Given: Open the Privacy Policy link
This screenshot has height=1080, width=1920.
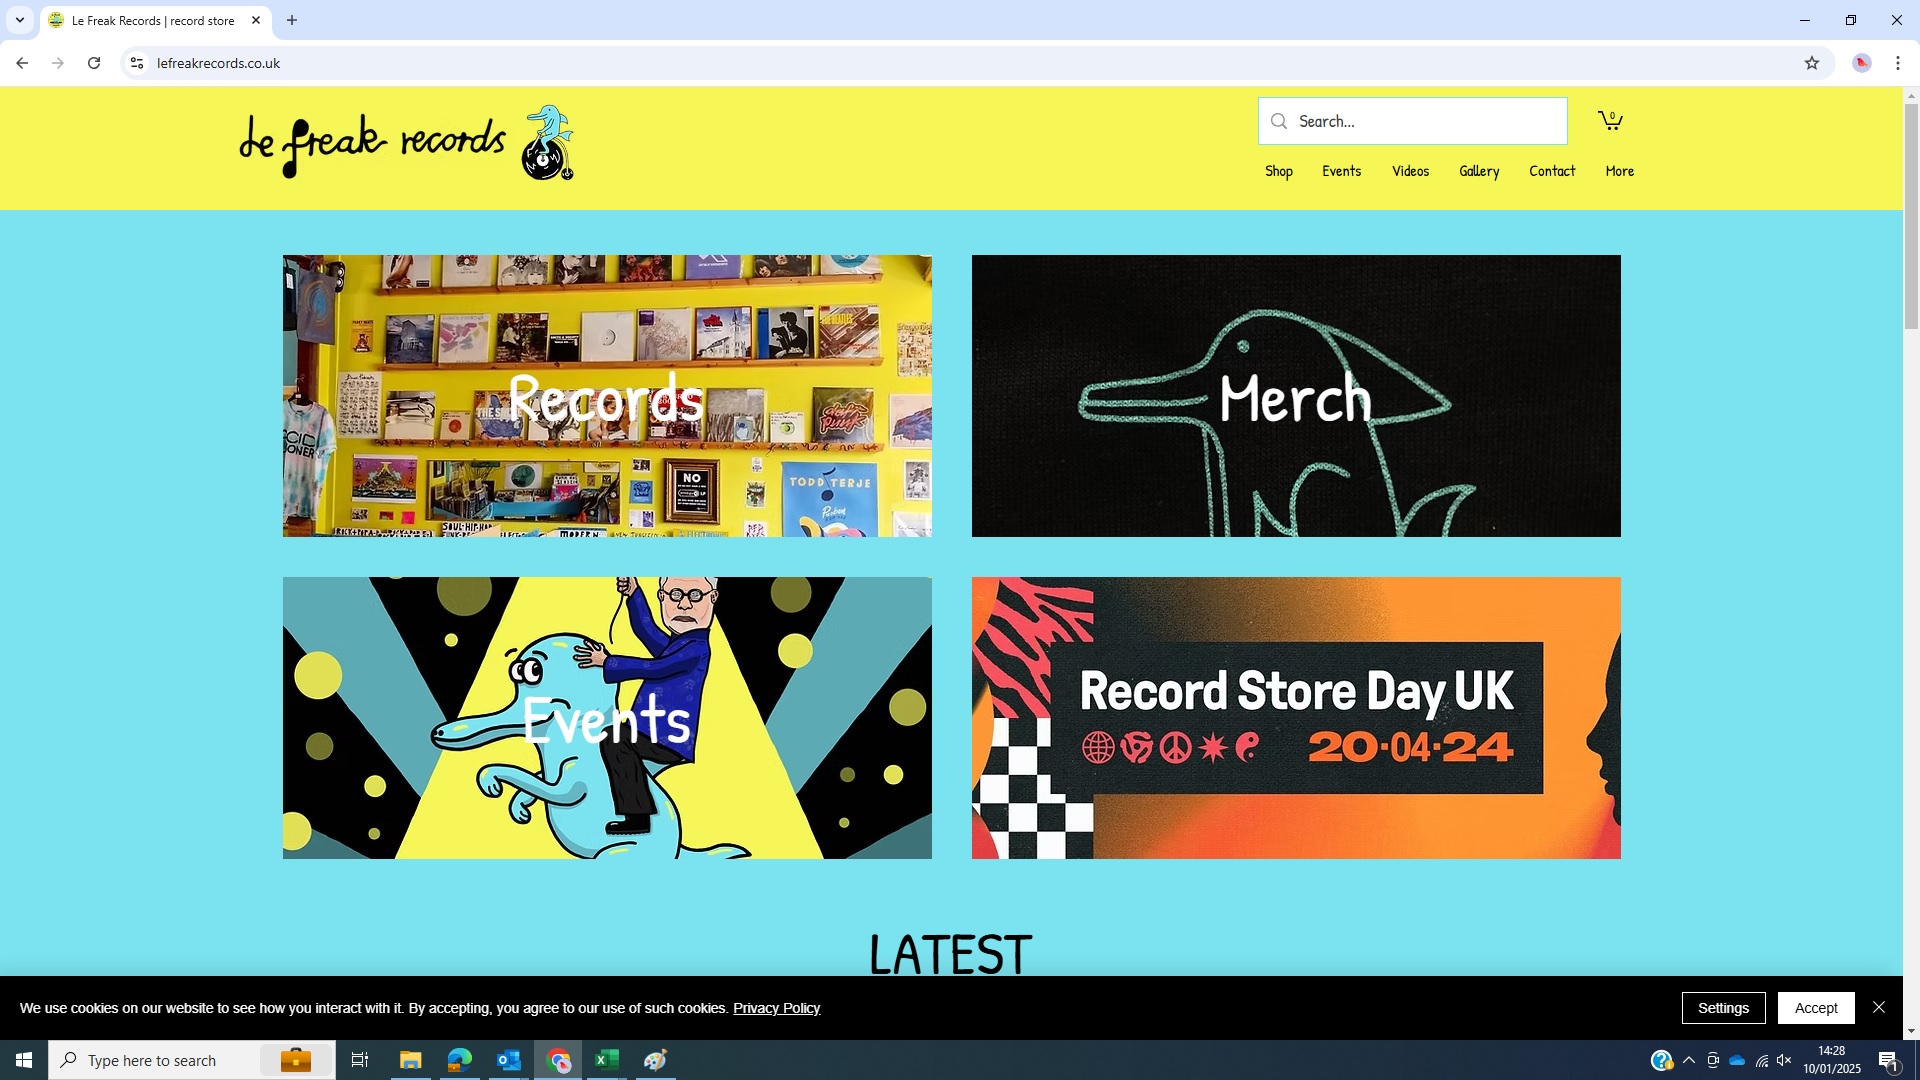Looking at the screenshot, I should pos(776,1008).
